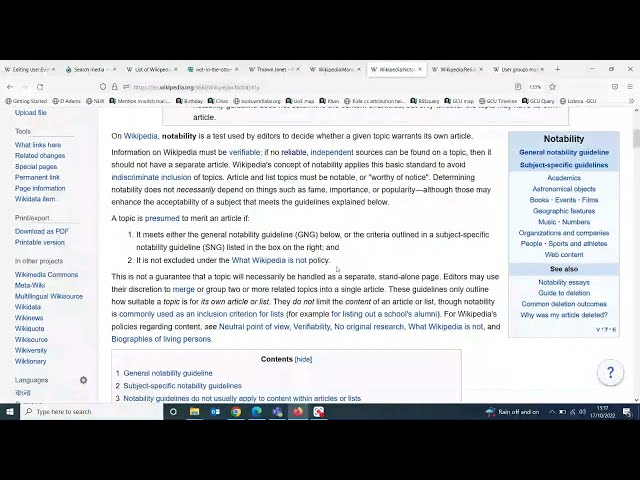The width and height of the screenshot is (640, 480).
Task: Jump to Subject-specific notability guidelines contents entry
Action: [x=182, y=386]
